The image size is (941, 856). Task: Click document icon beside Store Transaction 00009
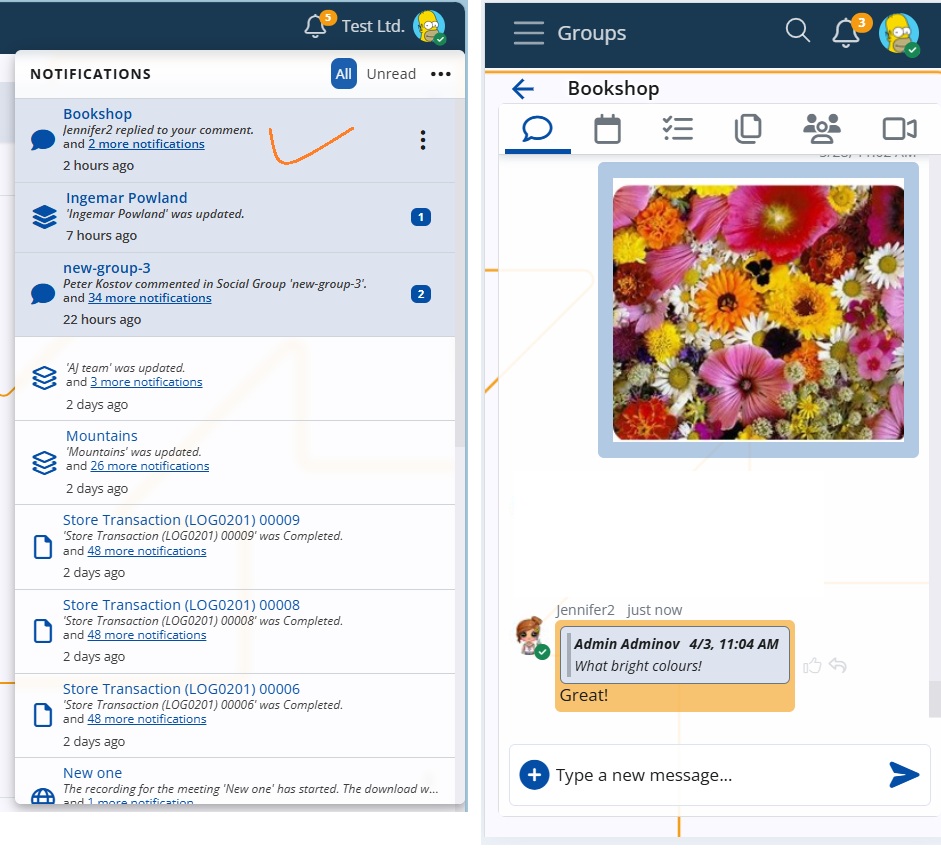(x=43, y=547)
